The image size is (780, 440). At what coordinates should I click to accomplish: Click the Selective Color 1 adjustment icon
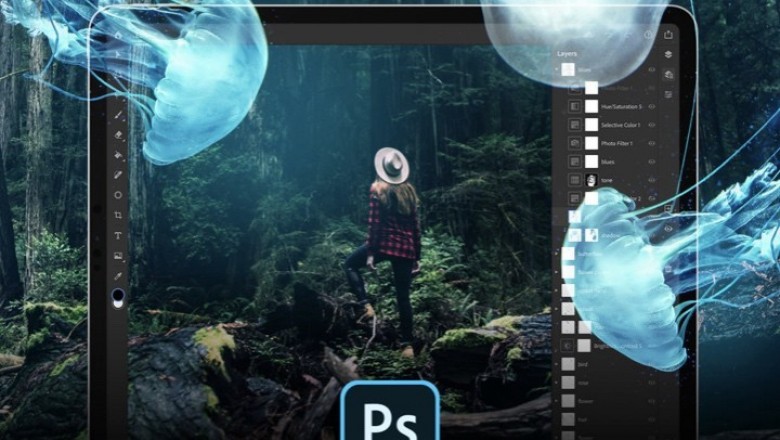click(x=575, y=125)
